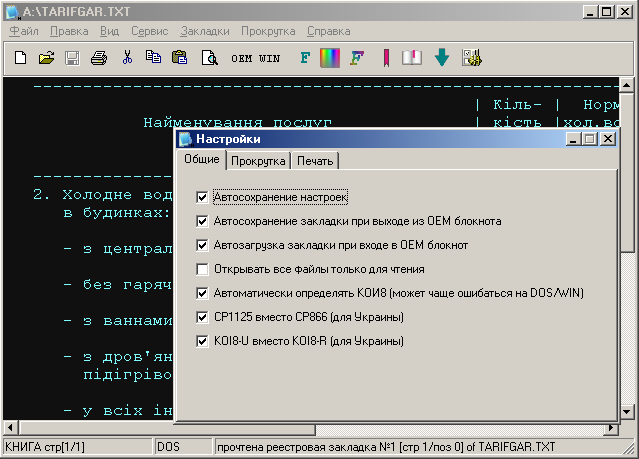Viewport: 639px width, 459px height.
Task: Click the multicolored italic F icon
Action: pos(357,58)
